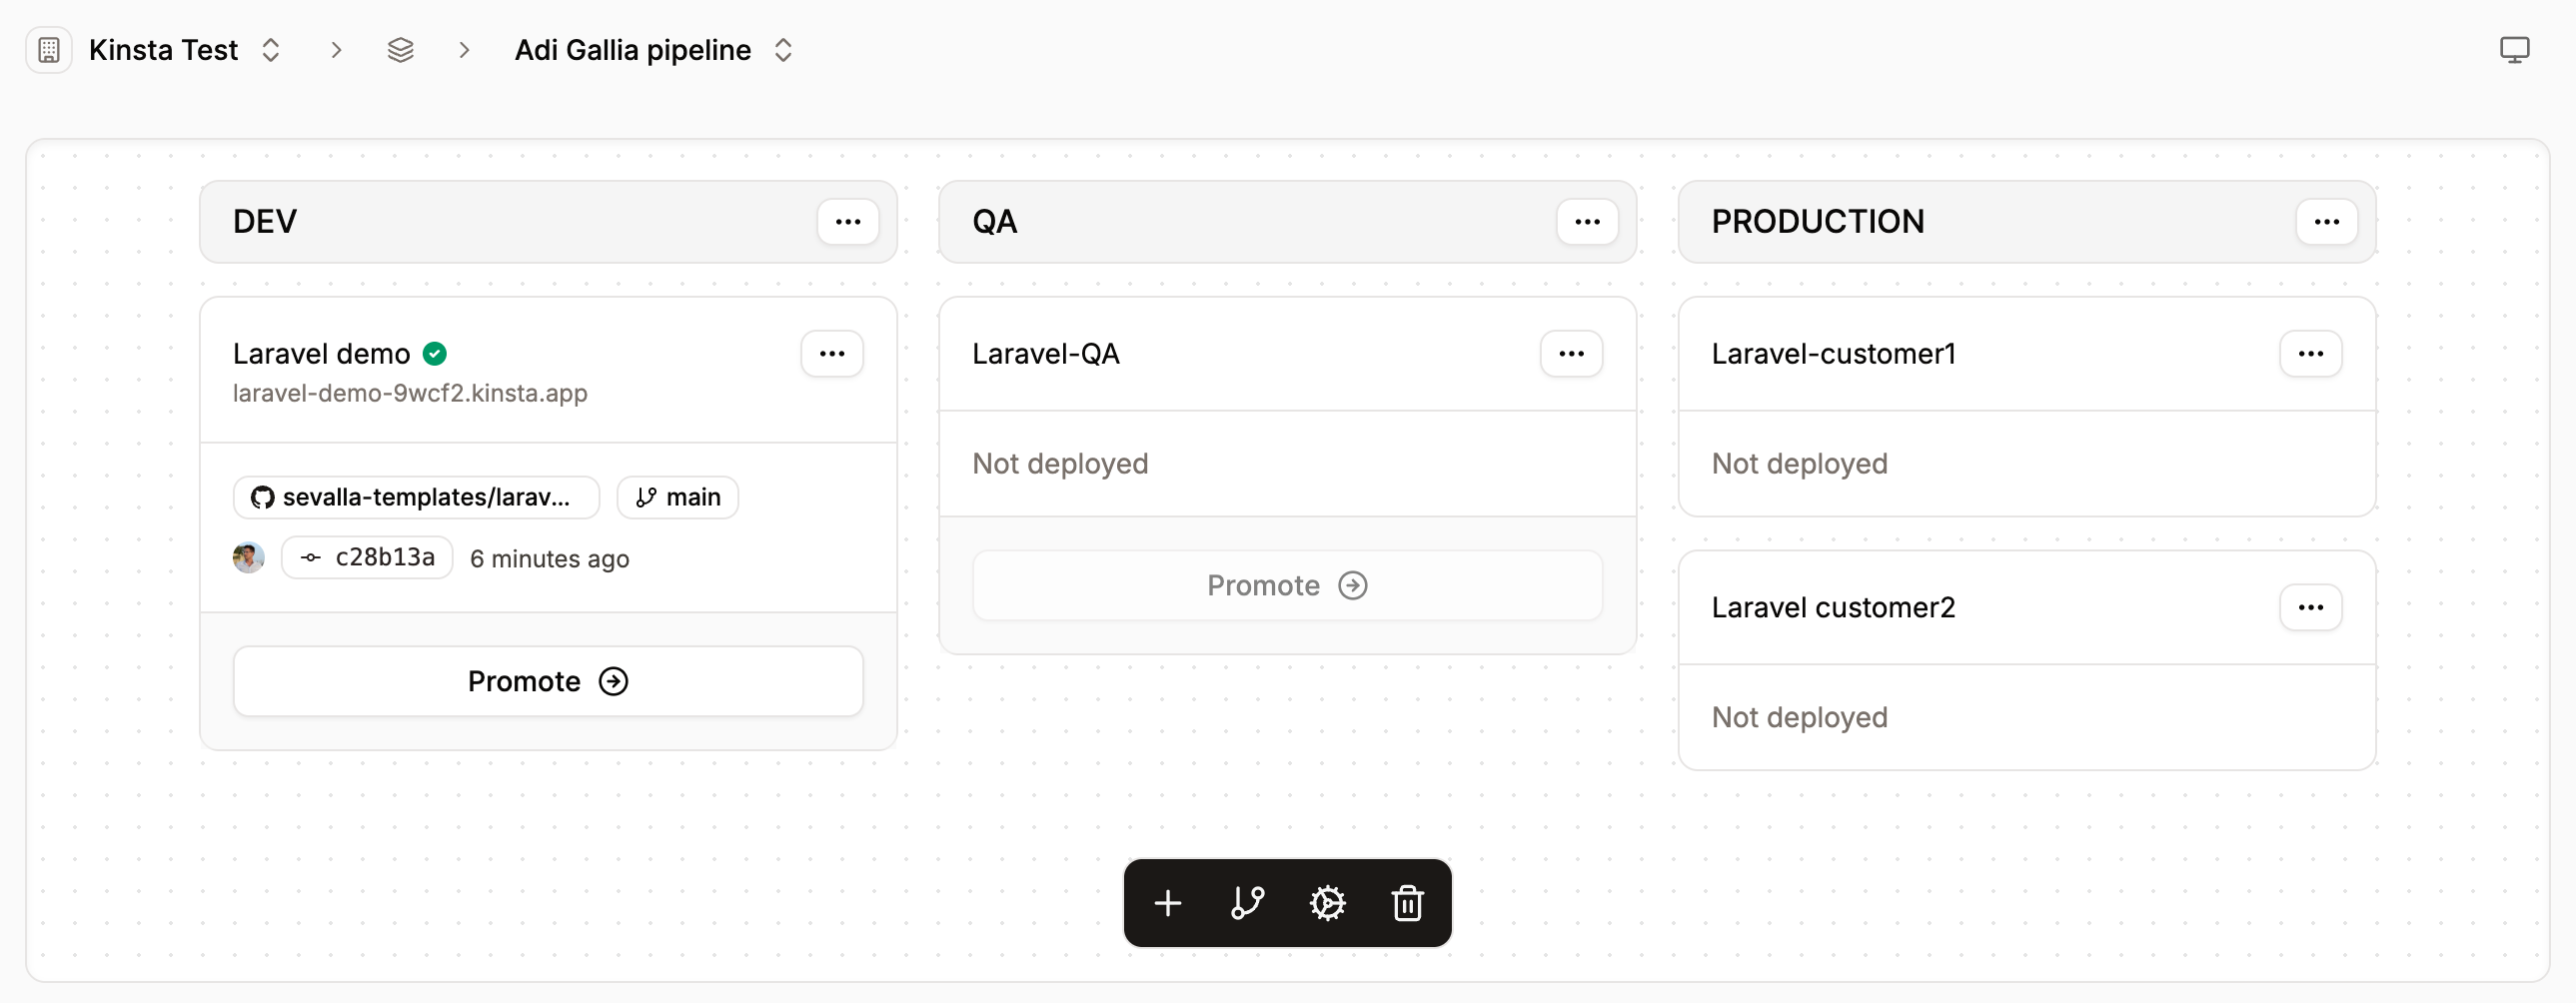Click the monitor icon in top right corner
The image size is (2576, 1003).
(x=2515, y=48)
